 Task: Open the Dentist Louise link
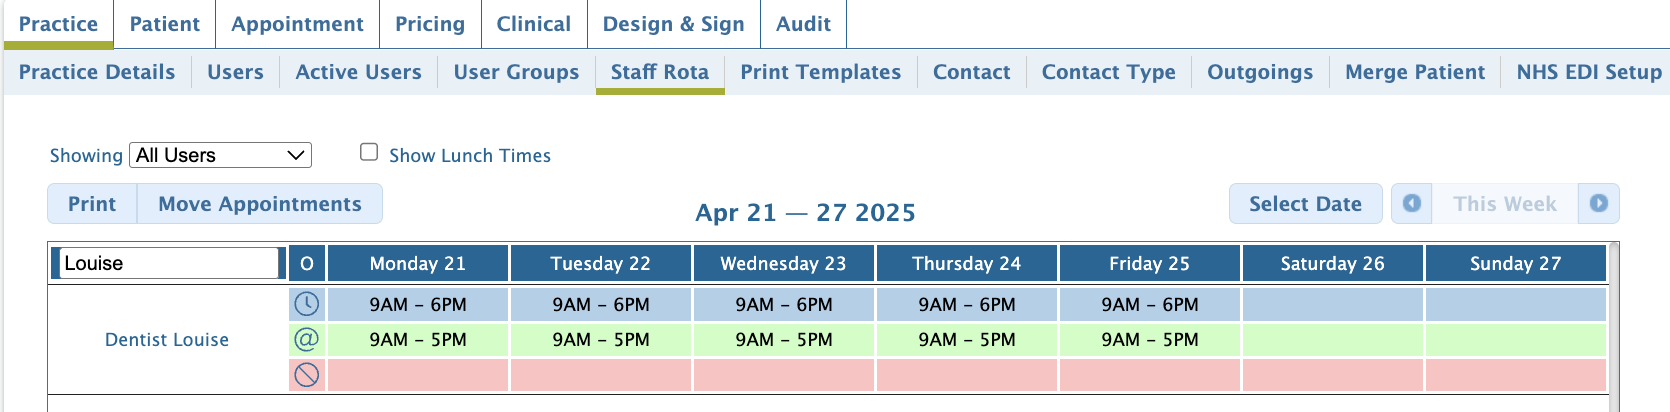point(167,340)
